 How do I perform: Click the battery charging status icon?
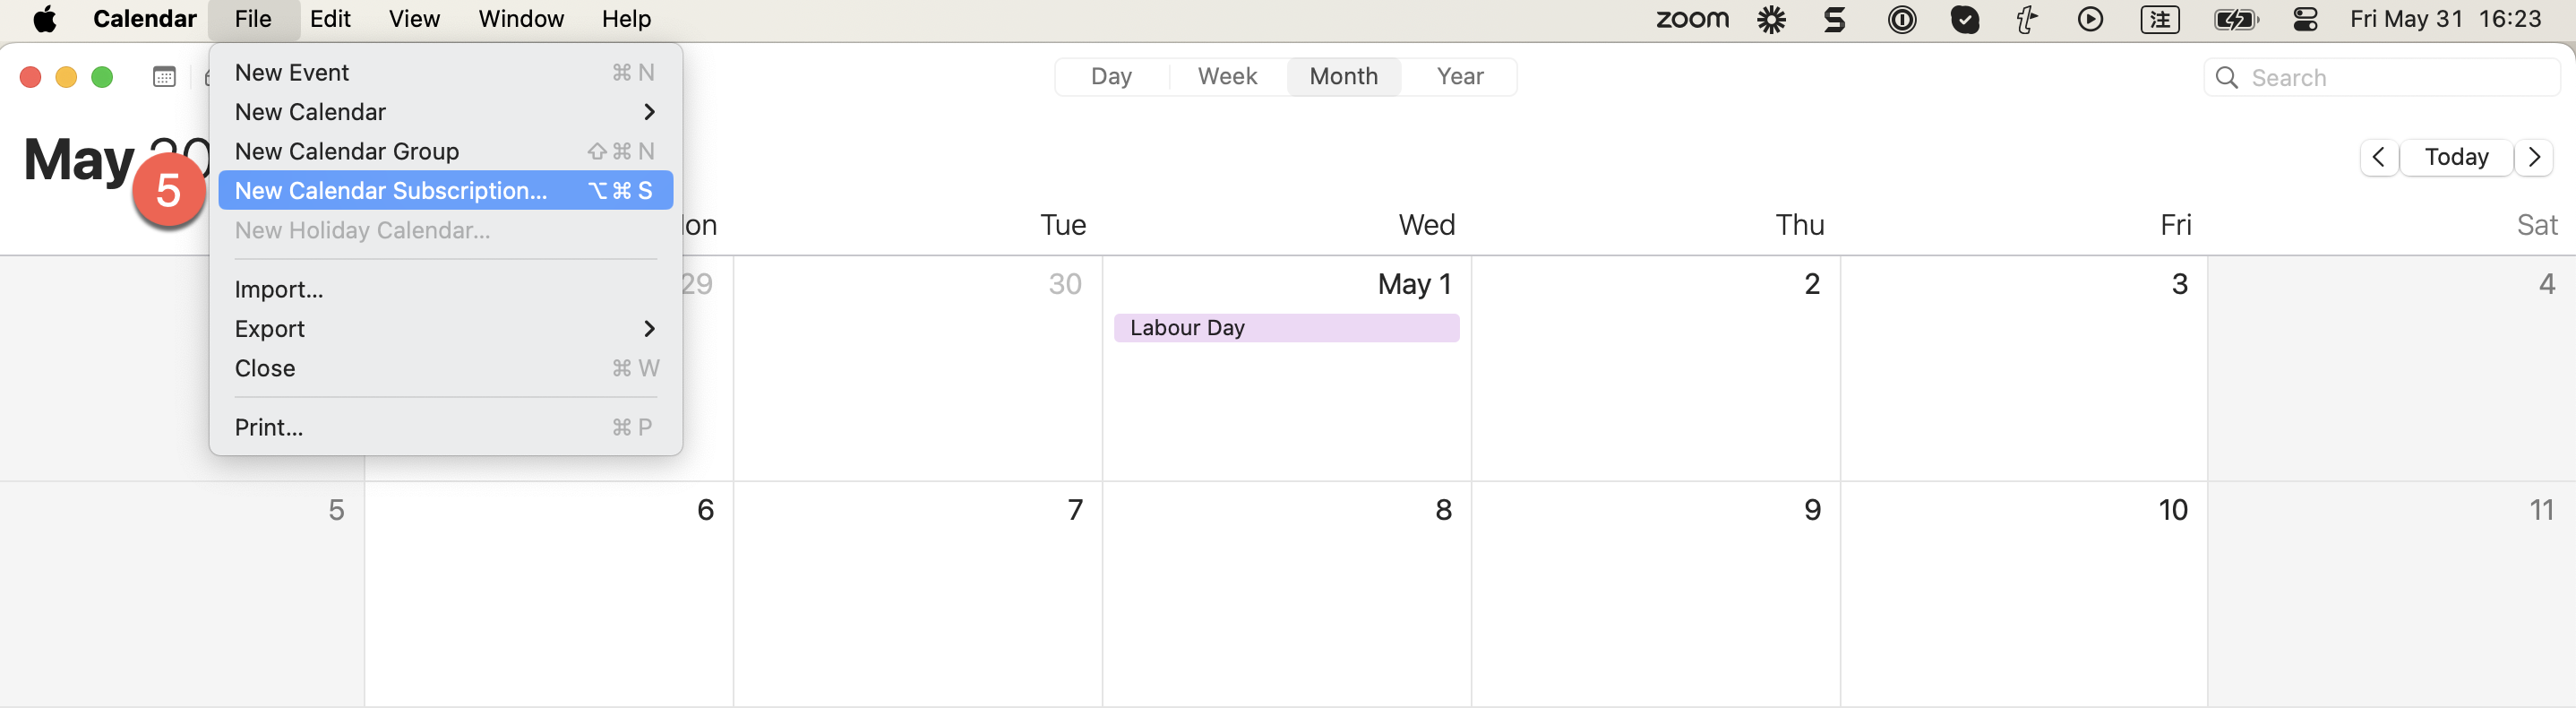tap(2236, 19)
